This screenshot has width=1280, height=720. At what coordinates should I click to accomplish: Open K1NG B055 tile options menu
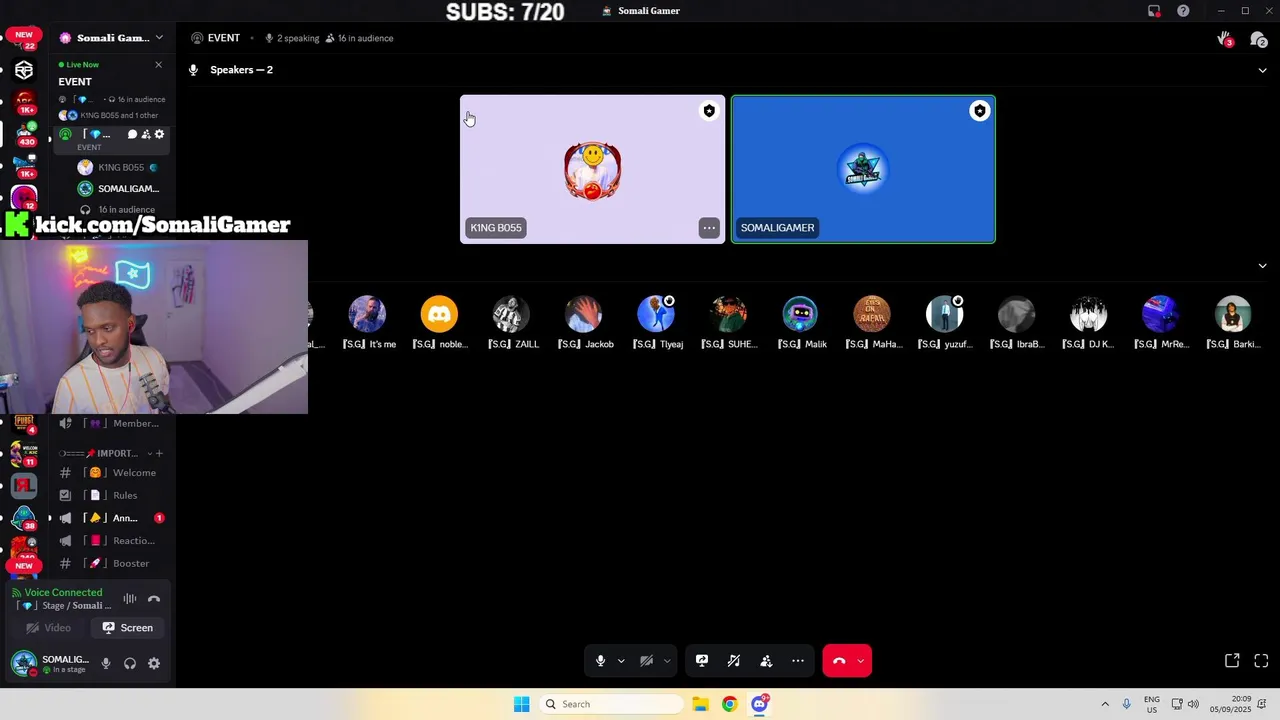[x=709, y=228]
